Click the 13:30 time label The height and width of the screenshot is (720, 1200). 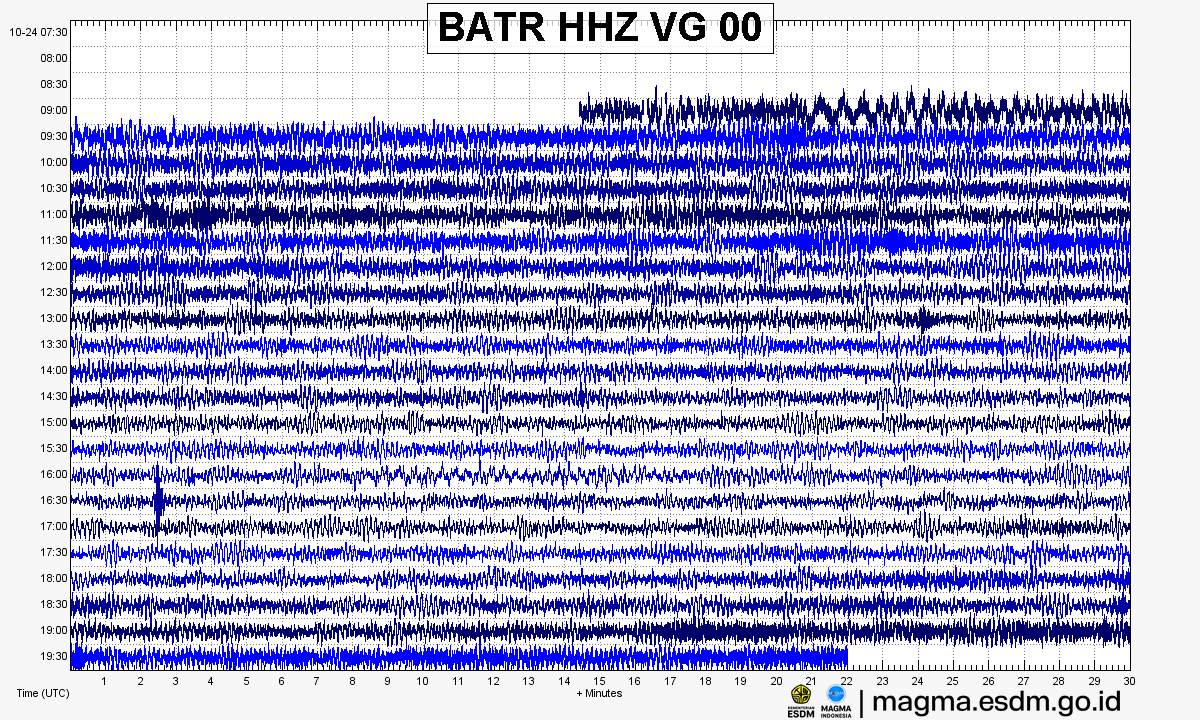tap(54, 344)
